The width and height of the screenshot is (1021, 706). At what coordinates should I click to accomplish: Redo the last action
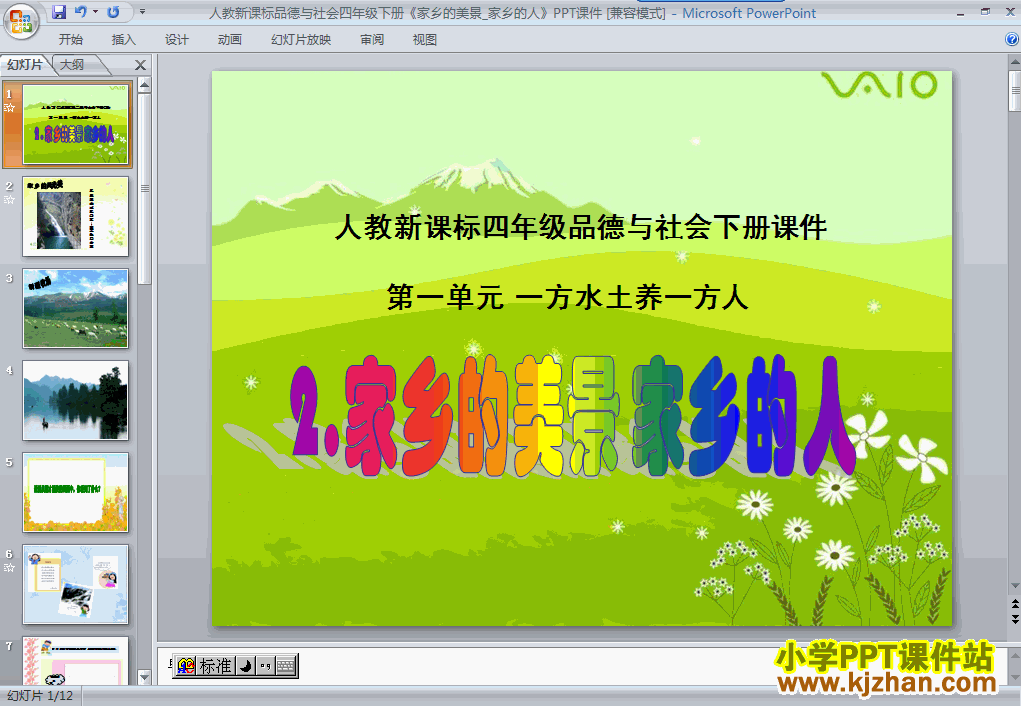(x=114, y=12)
